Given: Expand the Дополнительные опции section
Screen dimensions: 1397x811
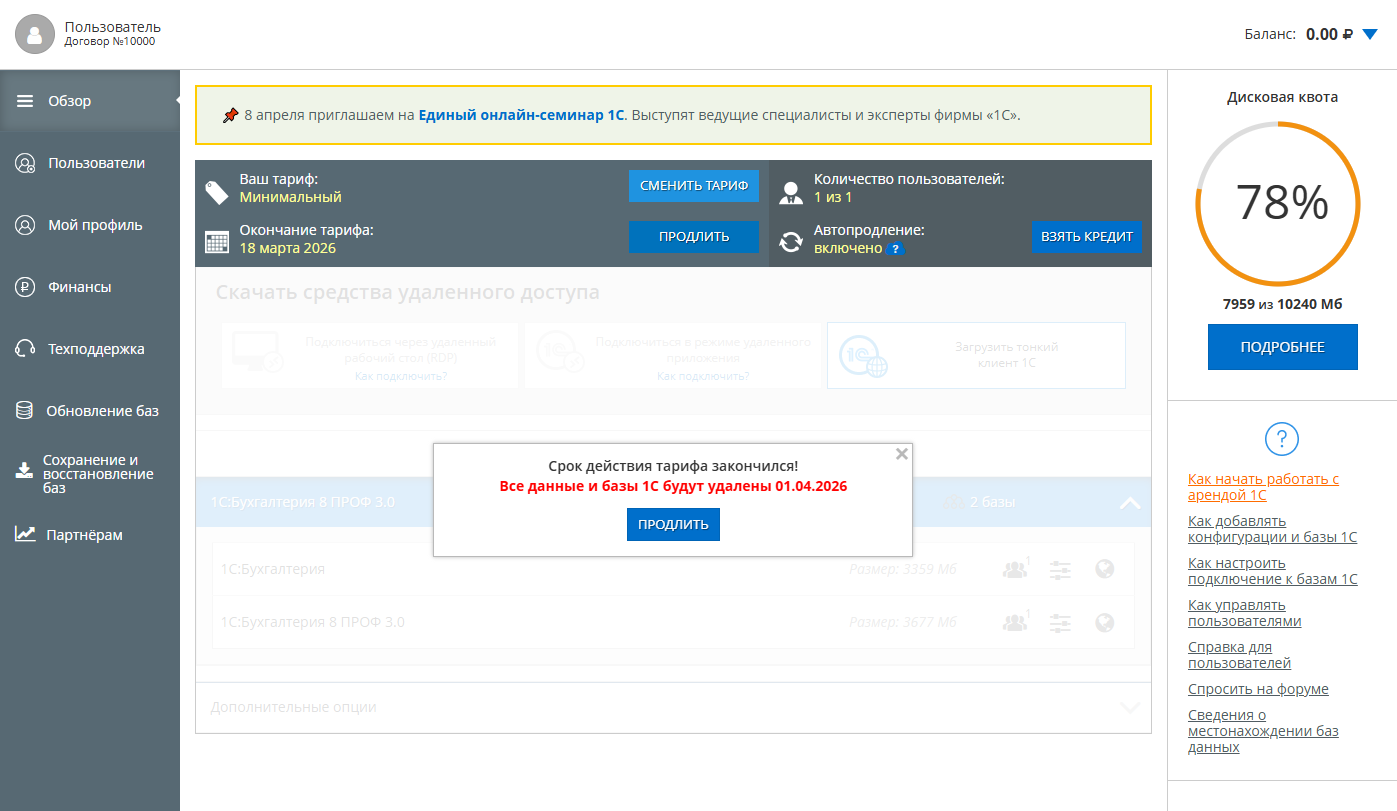Looking at the screenshot, I should pos(1130,707).
